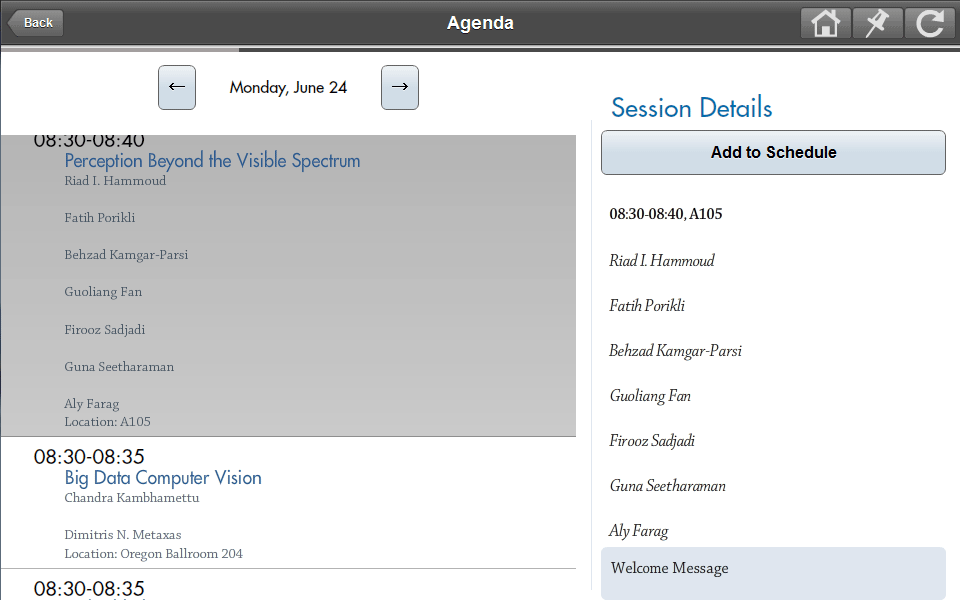Select the Monday, June 24 date label
Screen dimensions: 960x600
[x=288, y=88]
